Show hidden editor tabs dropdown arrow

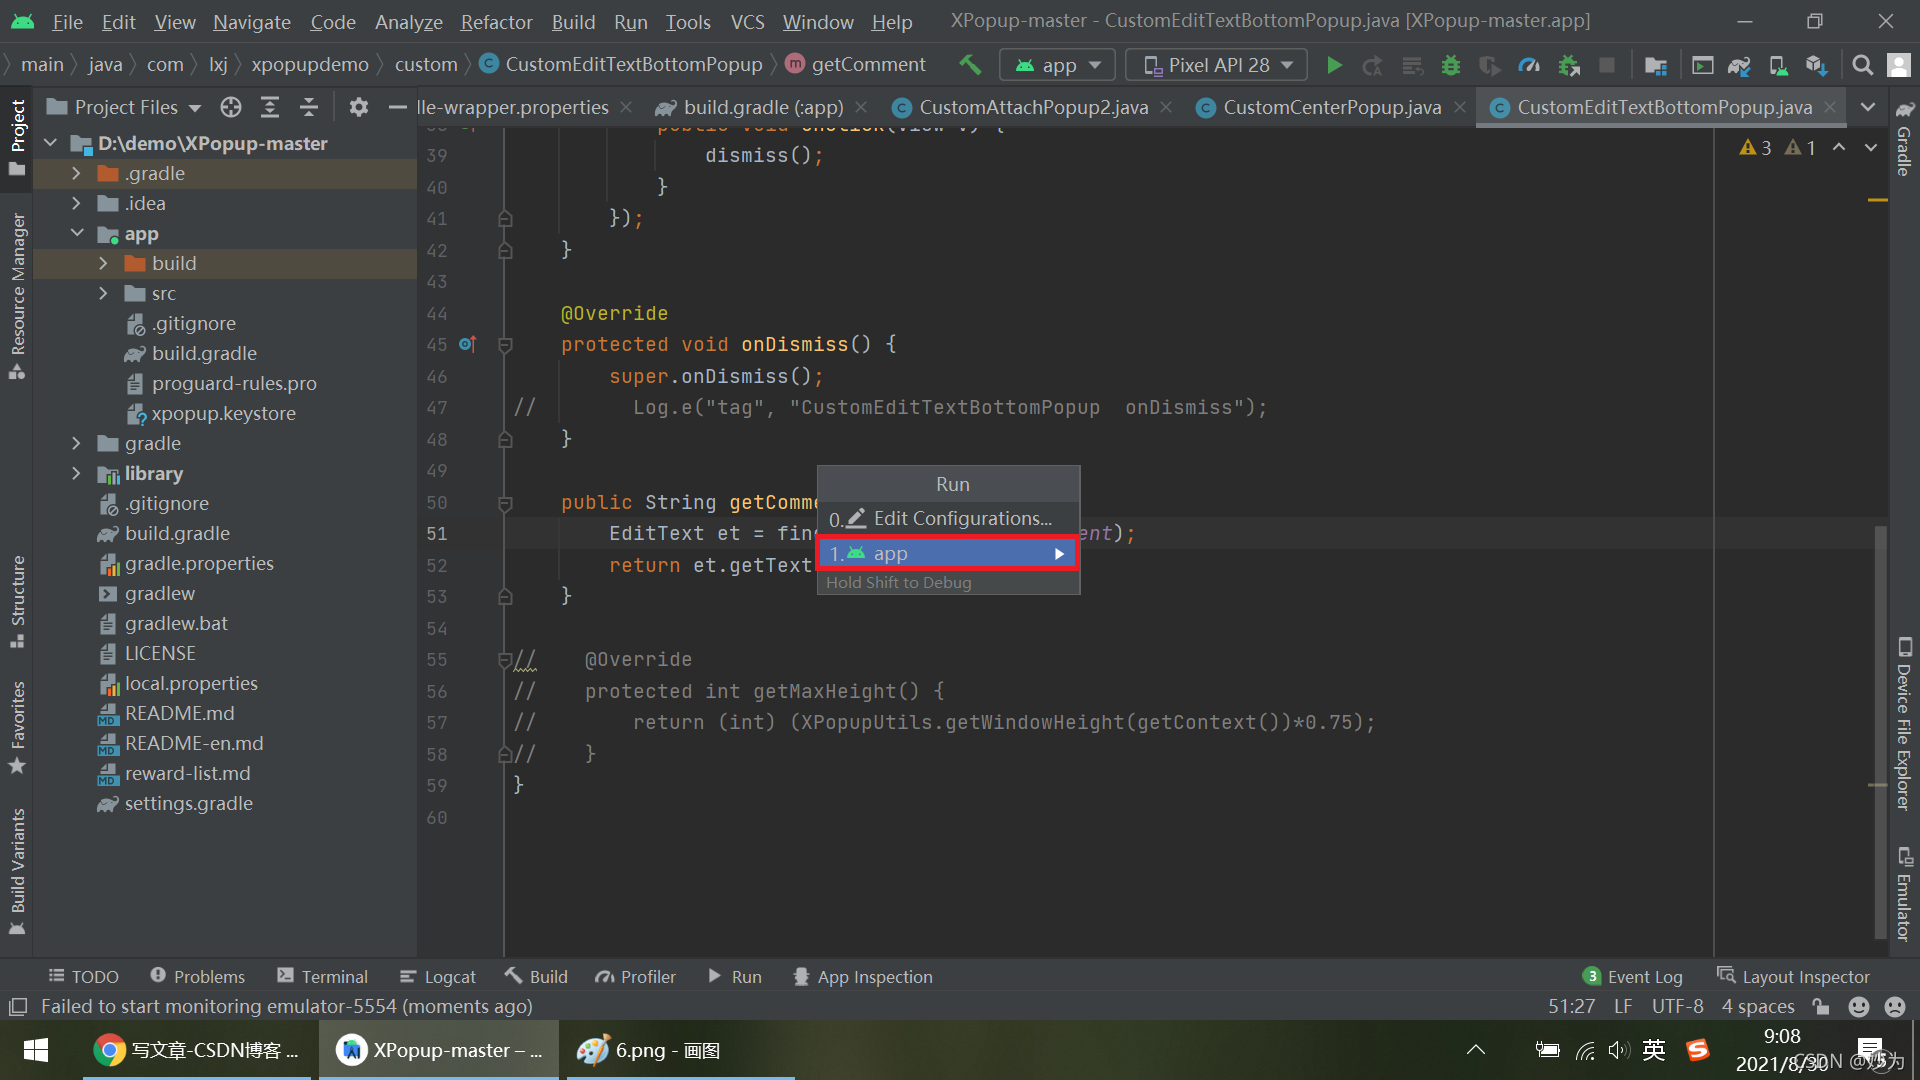(x=1867, y=107)
